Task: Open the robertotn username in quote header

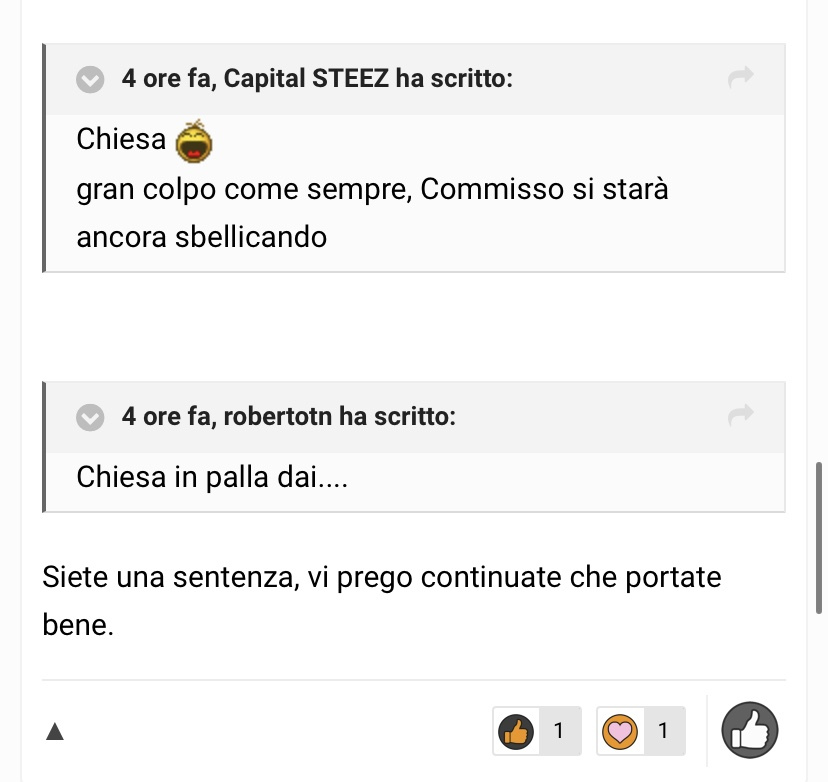Action: click(278, 416)
